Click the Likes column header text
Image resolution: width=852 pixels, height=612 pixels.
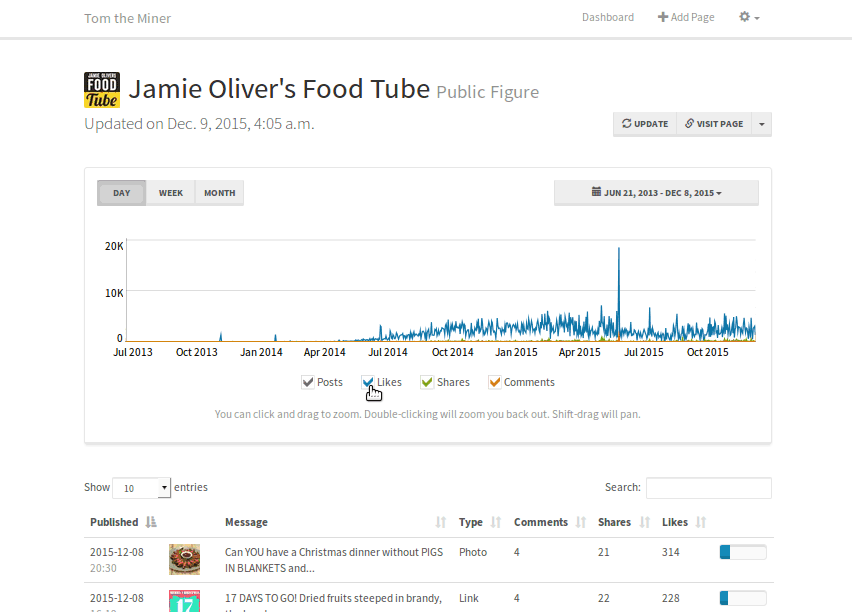click(675, 522)
